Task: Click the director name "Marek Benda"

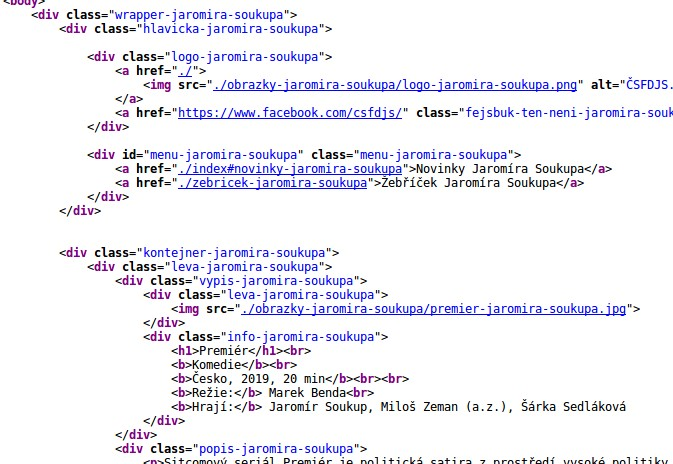Action: pyautogui.click(x=307, y=393)
